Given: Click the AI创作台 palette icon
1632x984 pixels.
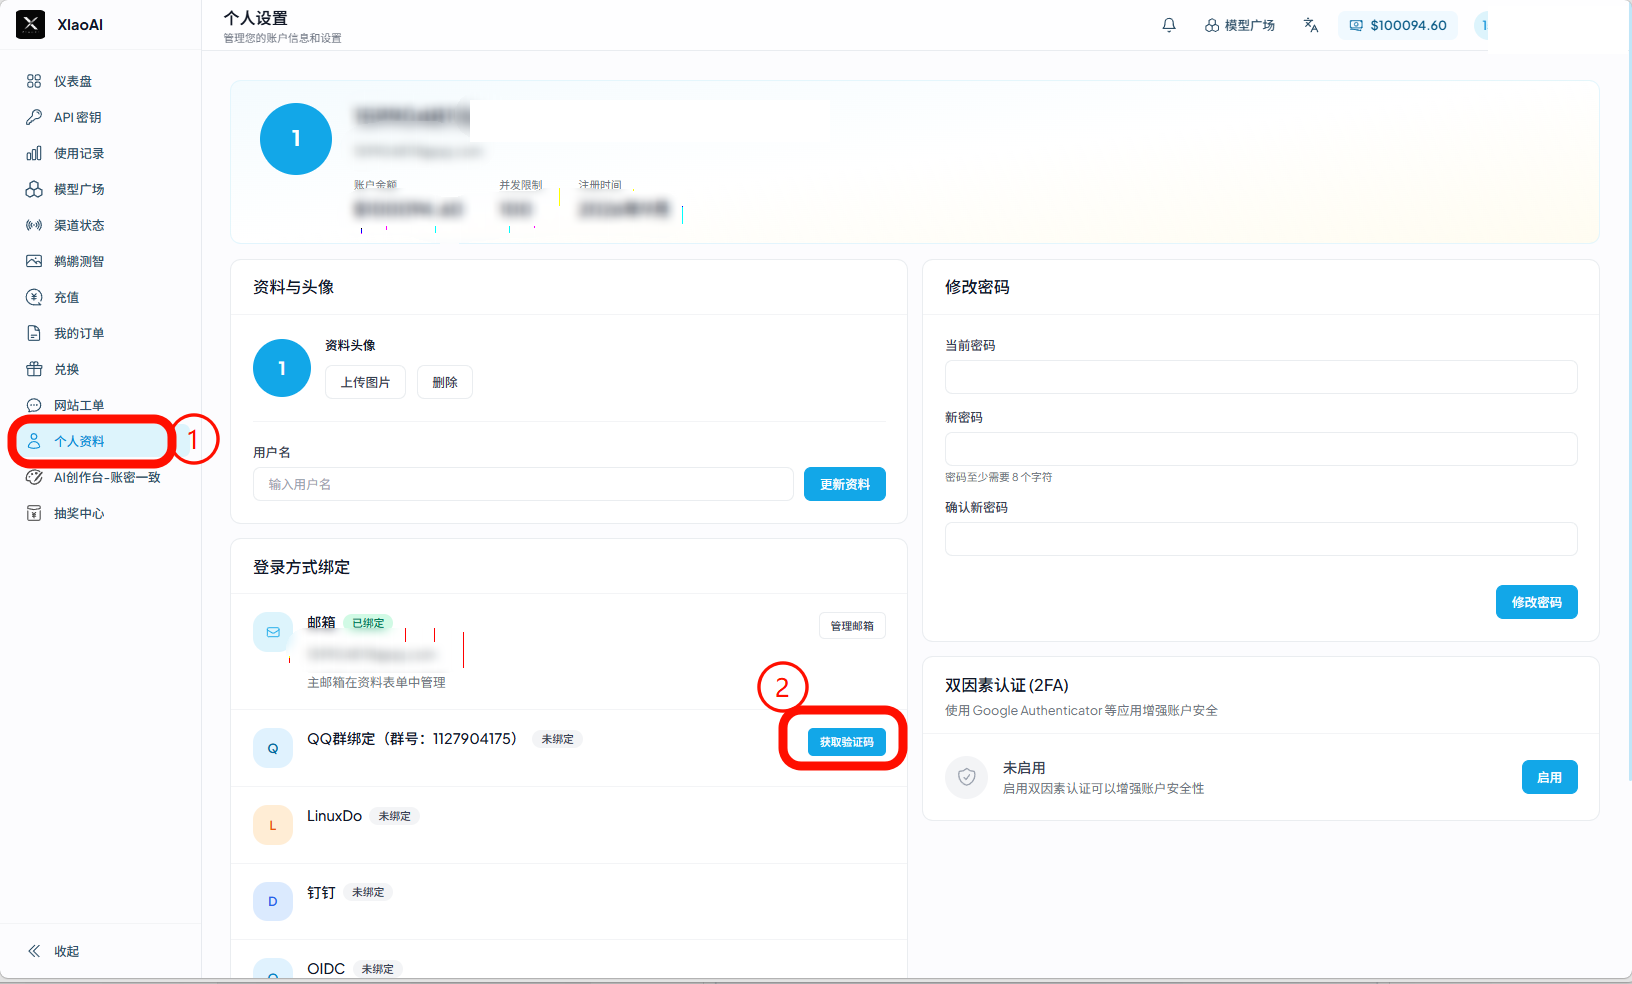Looking at the screenshot, I should pyautogui.click(x=34, y=477).
